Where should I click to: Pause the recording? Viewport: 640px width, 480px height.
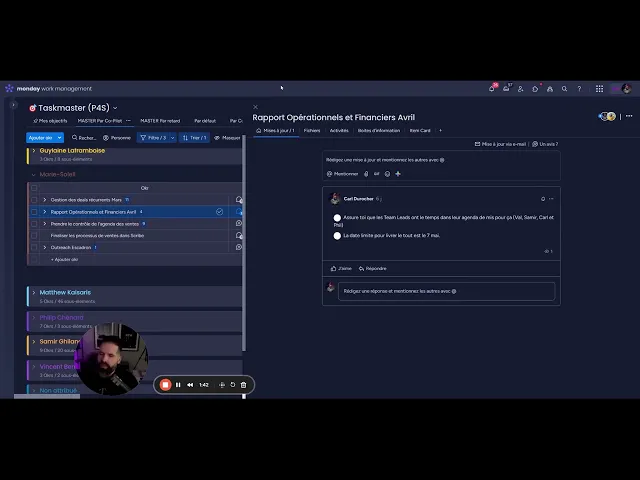178,384
